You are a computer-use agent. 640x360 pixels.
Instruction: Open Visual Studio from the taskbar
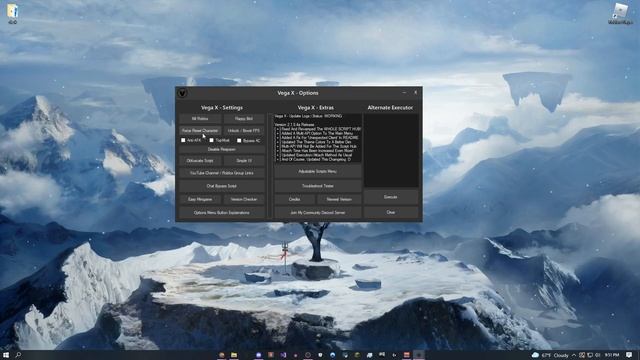[283, 355]
